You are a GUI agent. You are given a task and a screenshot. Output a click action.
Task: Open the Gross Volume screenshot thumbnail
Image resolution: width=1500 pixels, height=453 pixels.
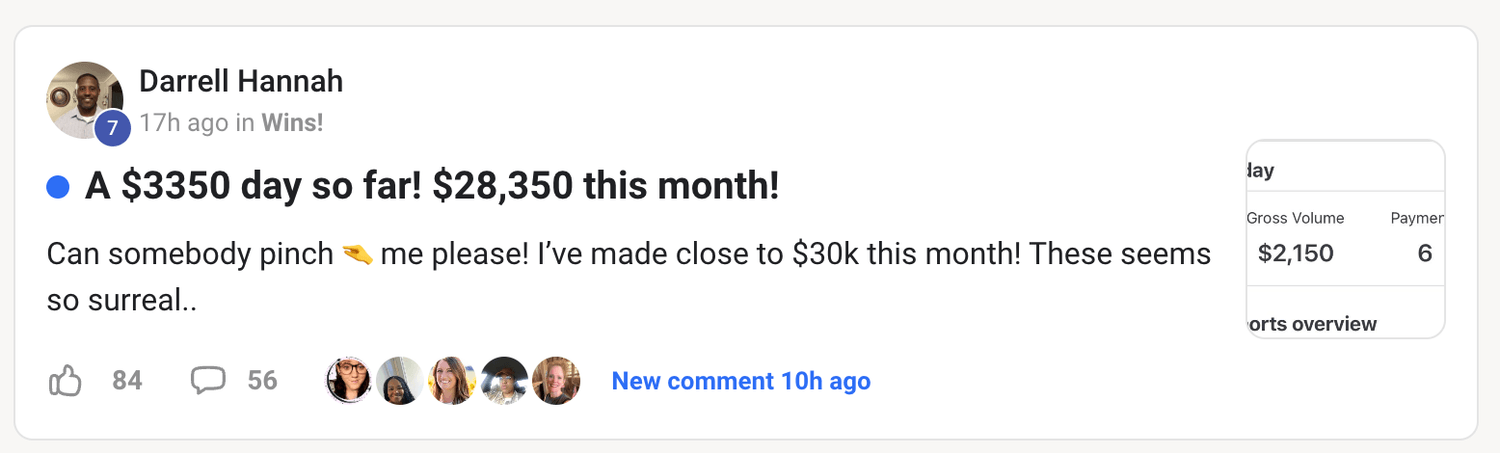point(1345,239)
